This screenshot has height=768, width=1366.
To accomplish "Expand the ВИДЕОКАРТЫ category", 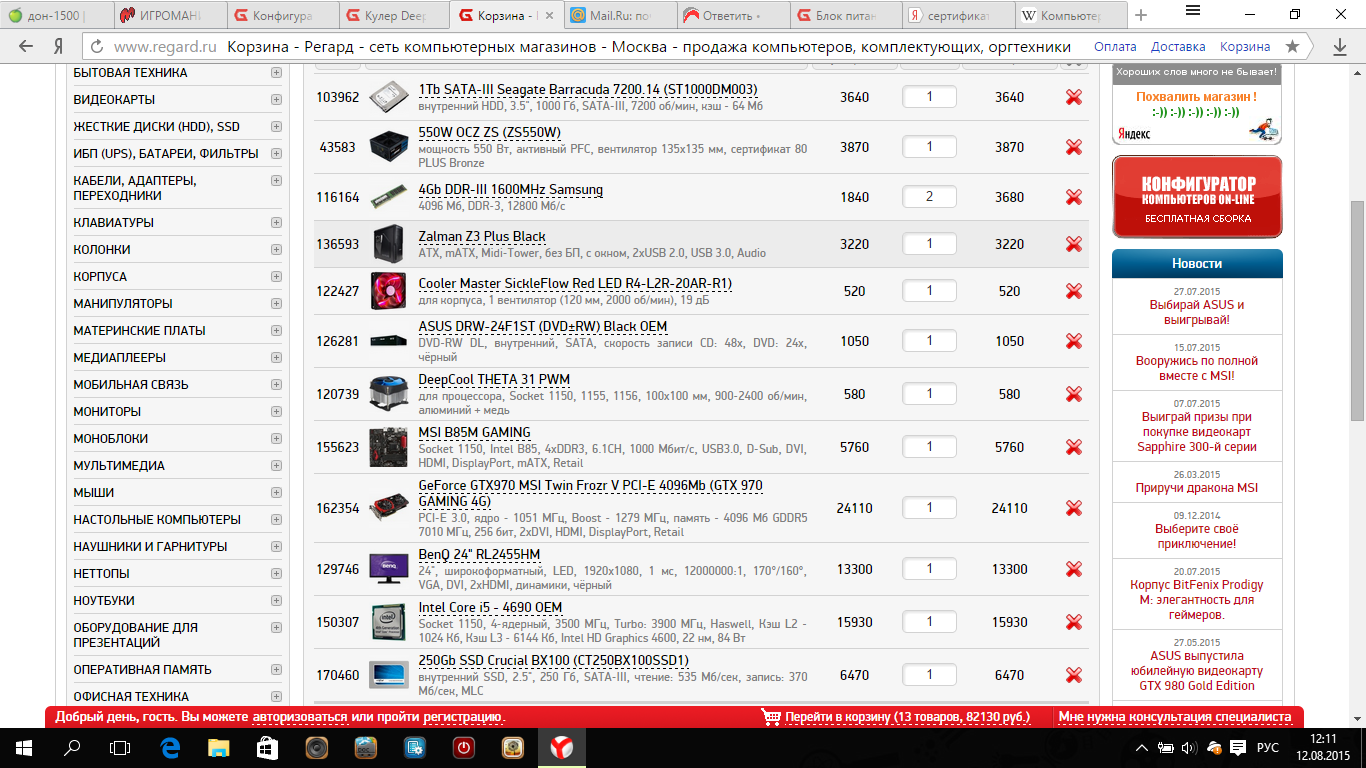I will pos(276,100).
